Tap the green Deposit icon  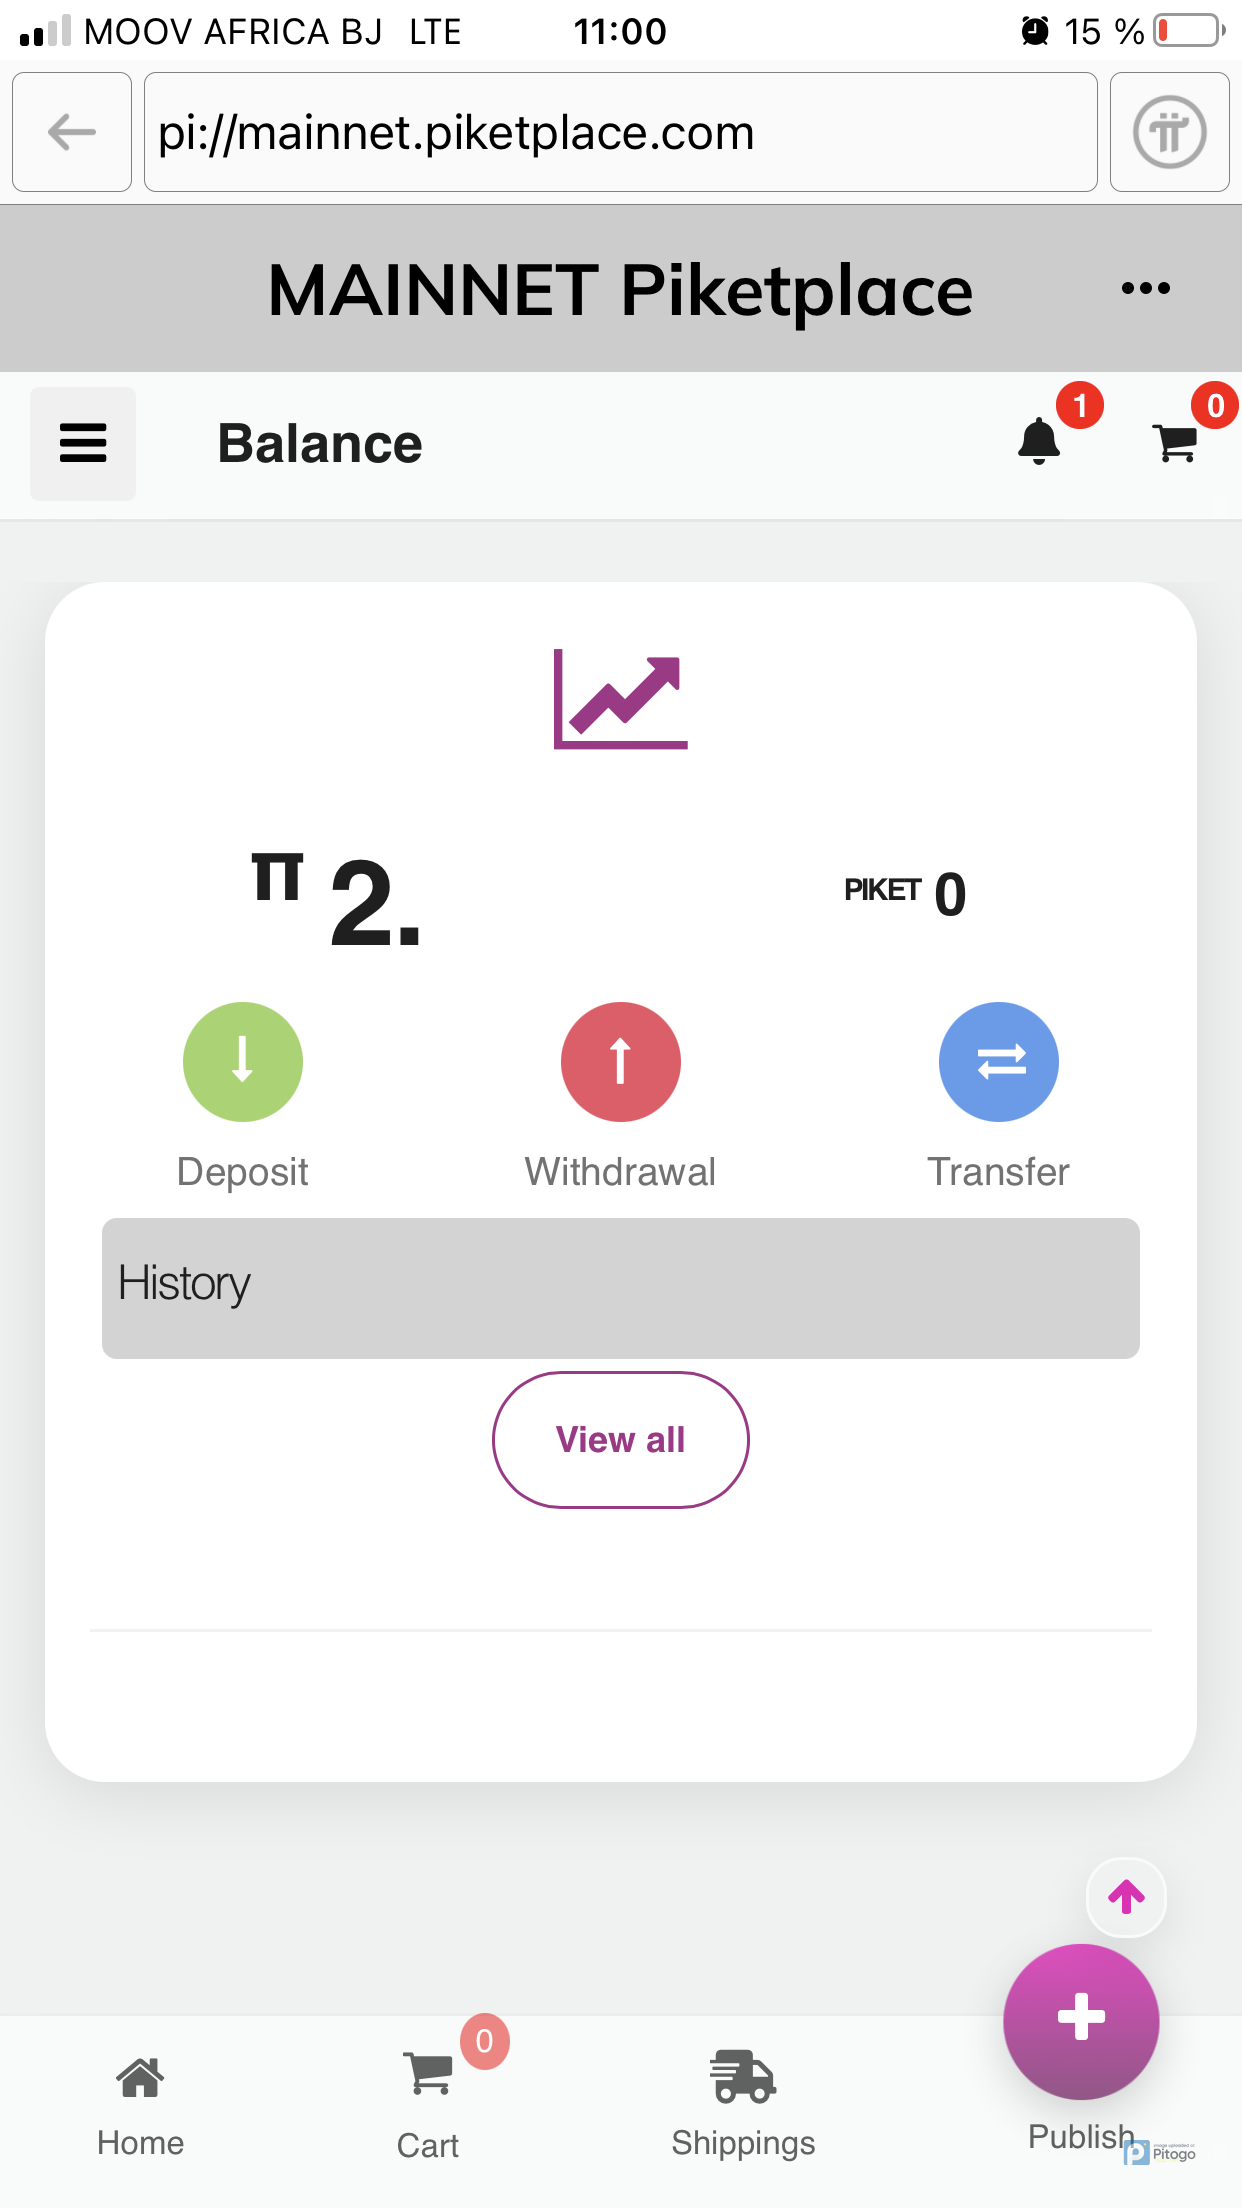[x=242, y=1061]
